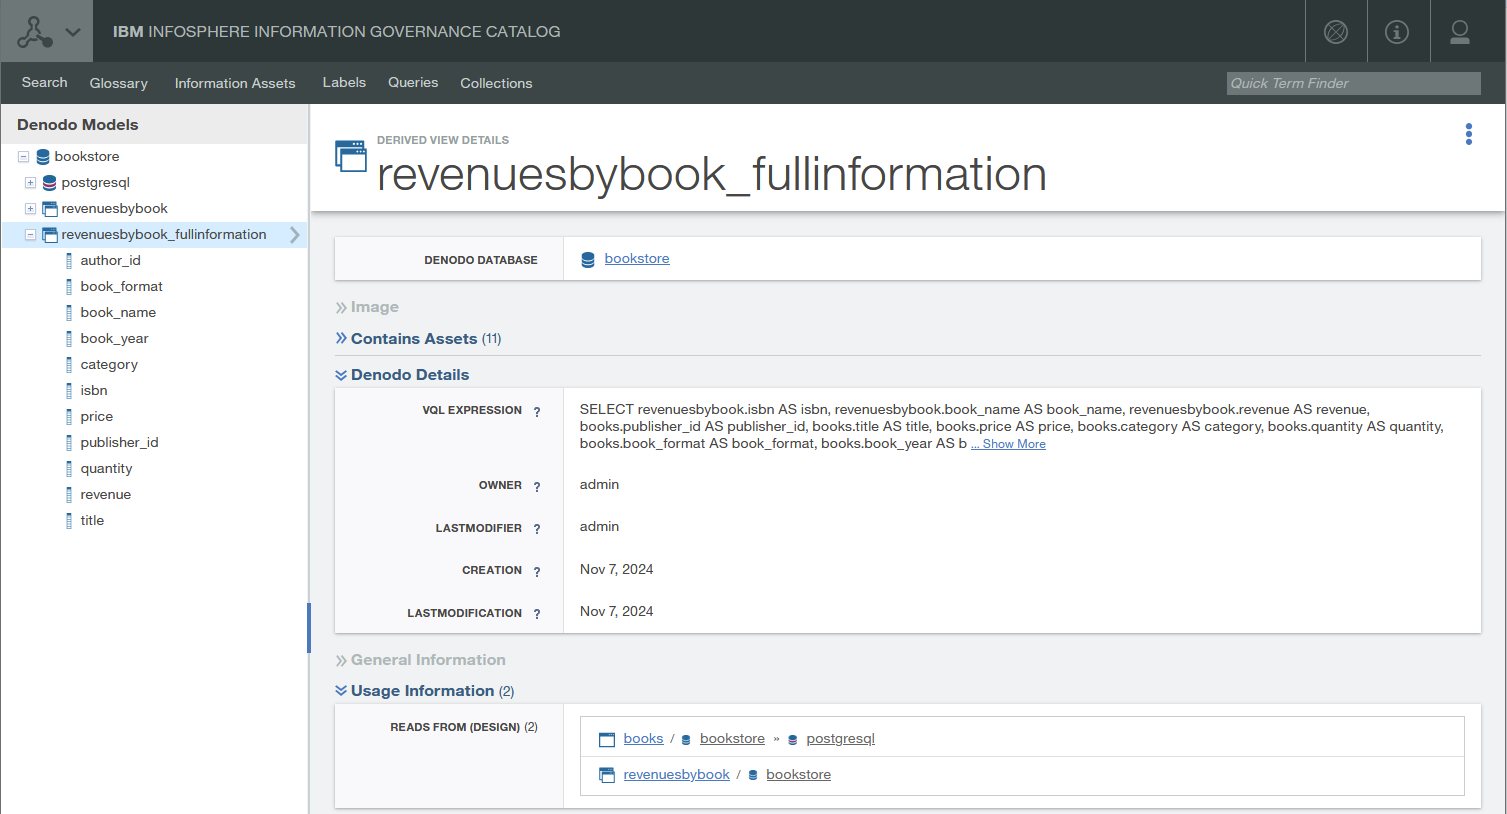Open the bookstore Denodo database link
Image resolution: width=1507 pixels, height=814 pixels.
(637, 259)
